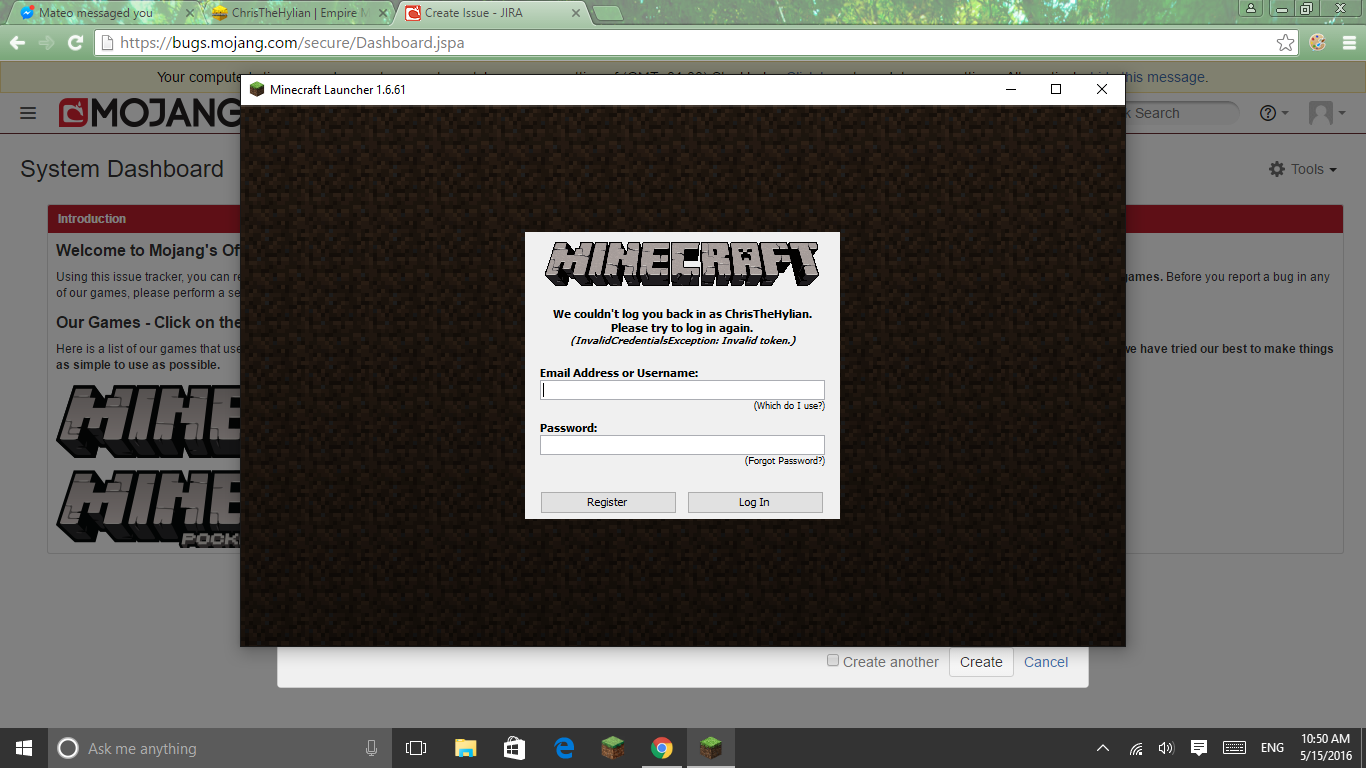This screenshot has width=1366, height=768.
Task: Click the active Minecraft Launcher taskbar icon
Action: point(710,748)
